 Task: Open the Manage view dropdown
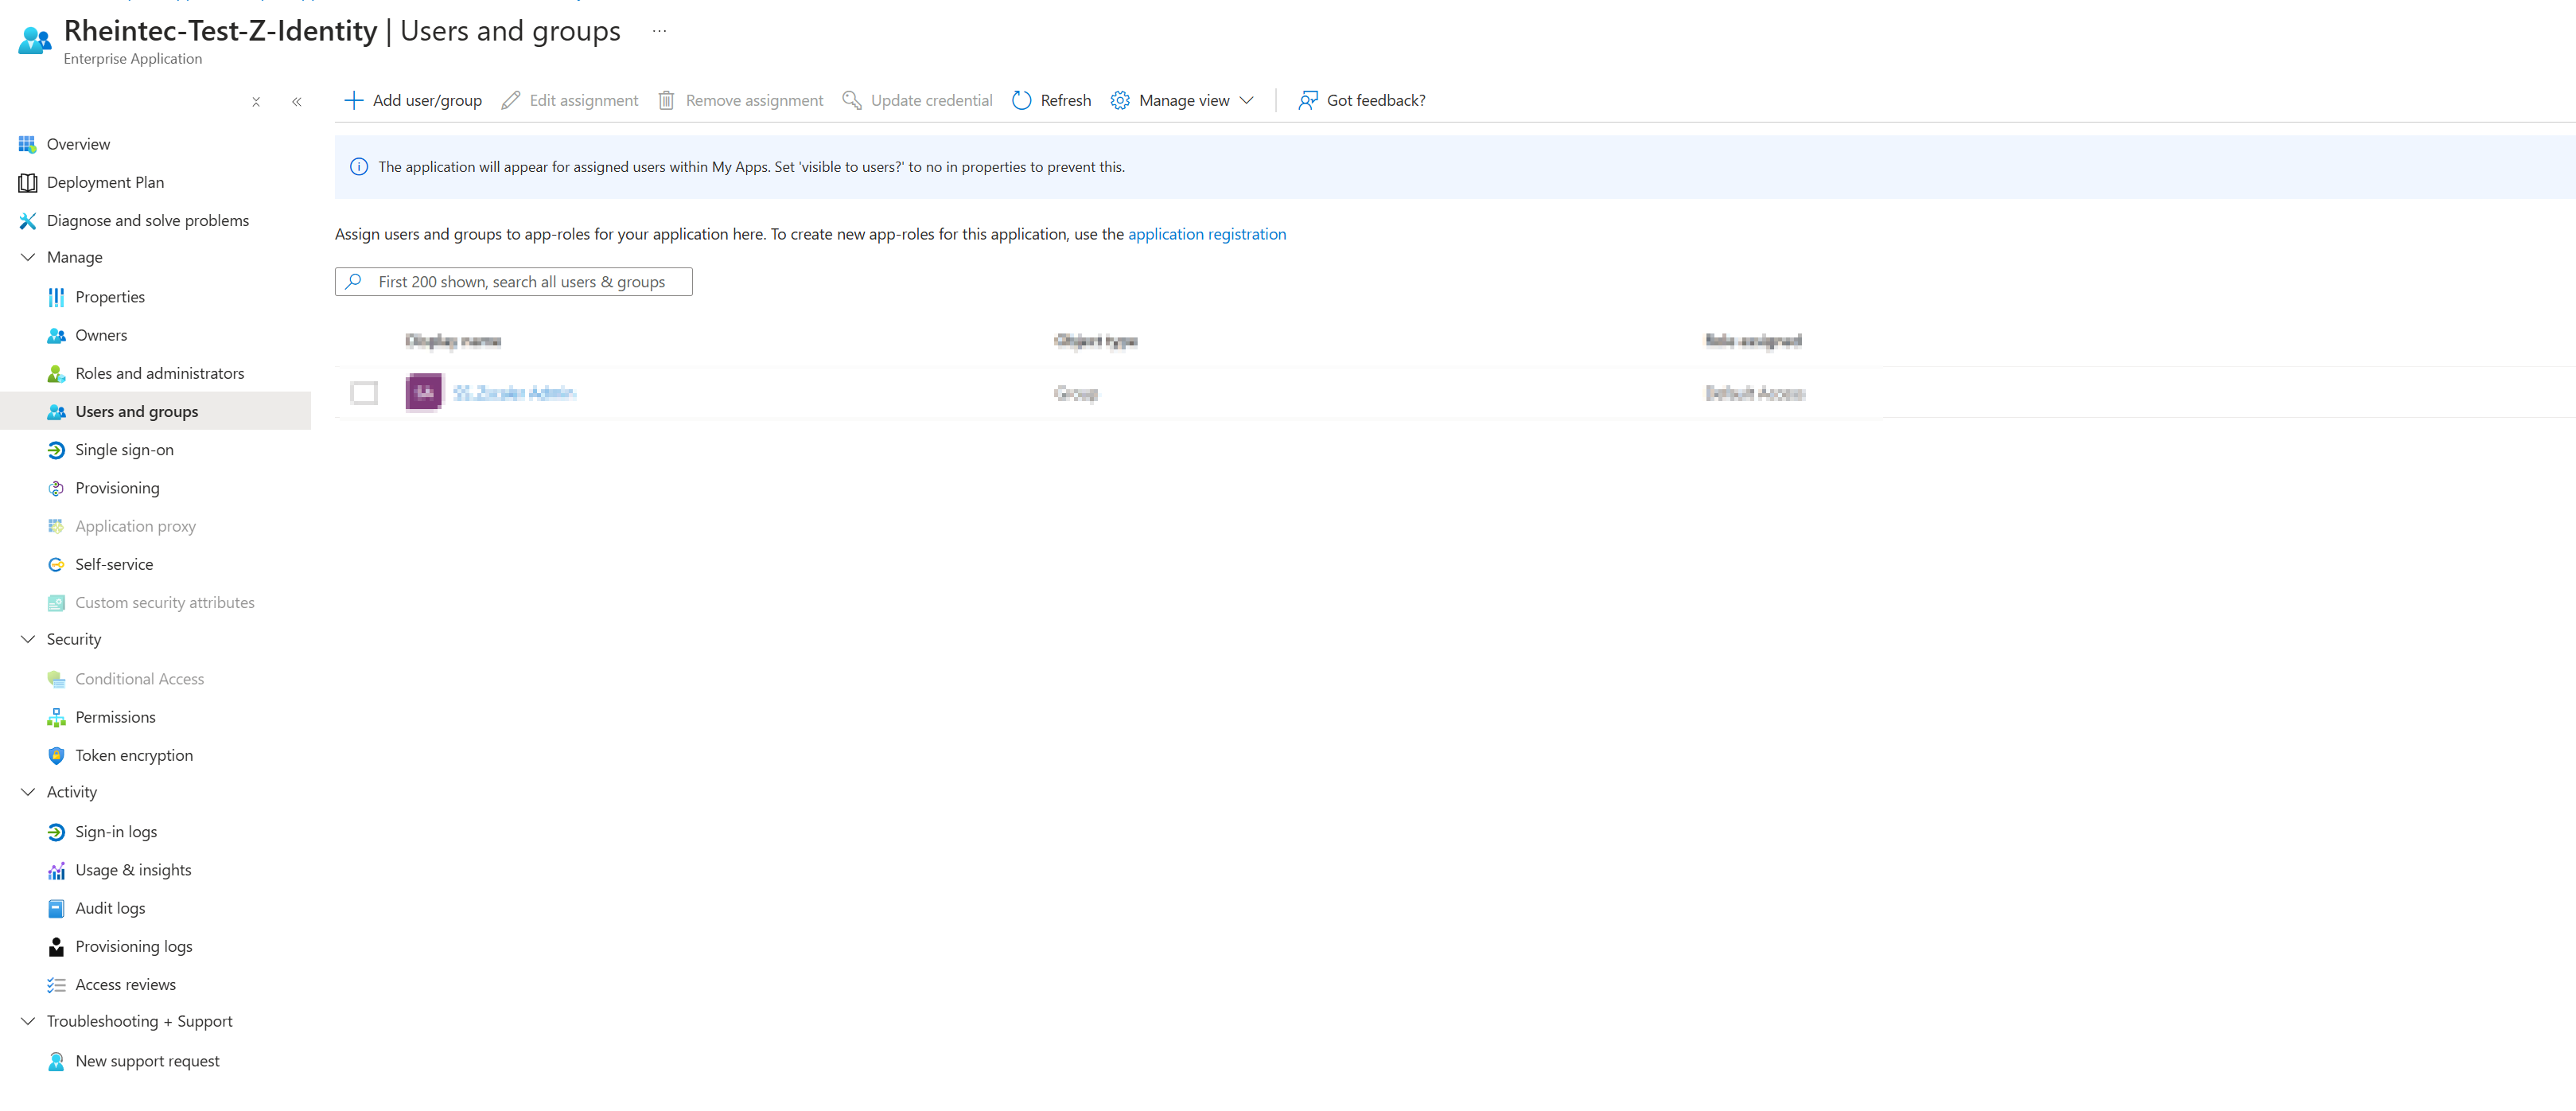tap(1183, 100)
